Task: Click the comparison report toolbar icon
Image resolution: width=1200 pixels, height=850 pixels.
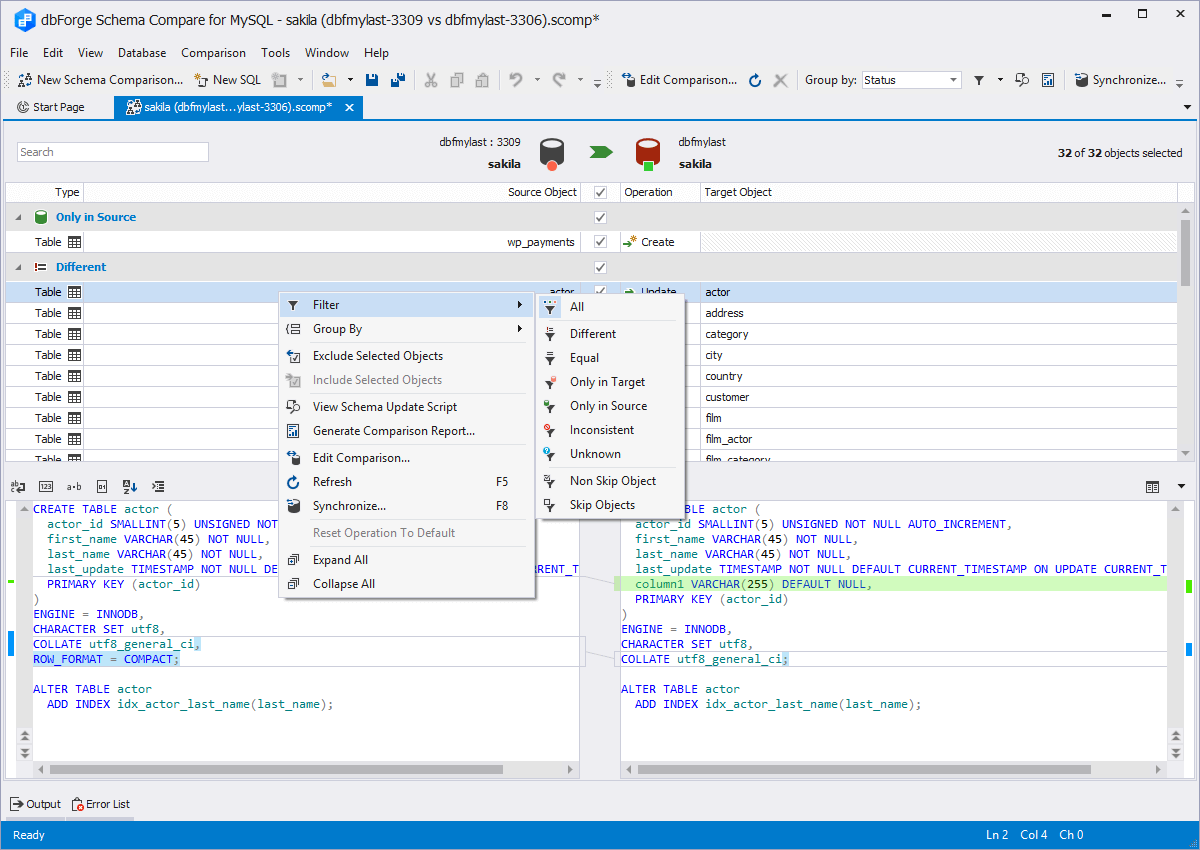Action: (x=1048, y=80)
